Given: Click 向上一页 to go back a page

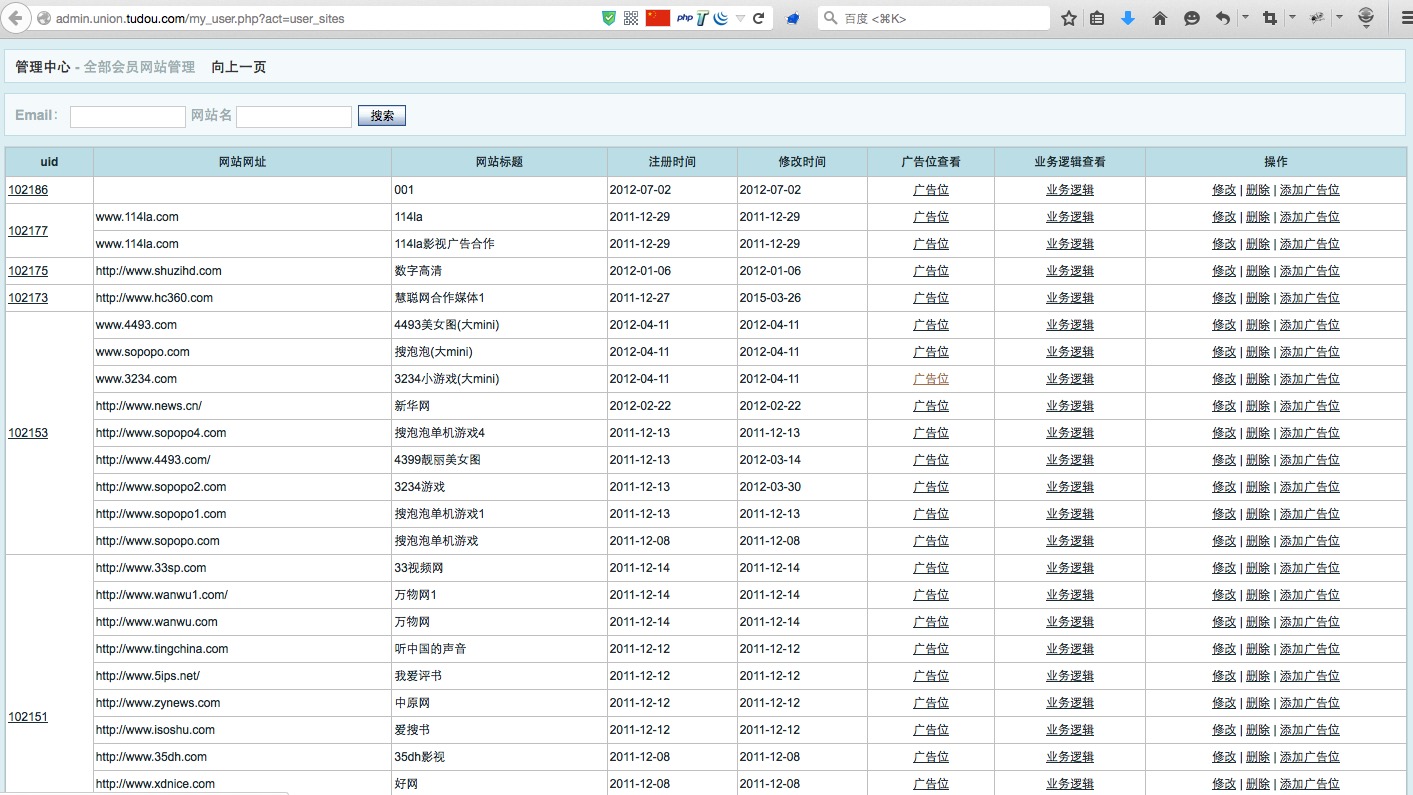Looking at the screenshot, I should 239,67.
